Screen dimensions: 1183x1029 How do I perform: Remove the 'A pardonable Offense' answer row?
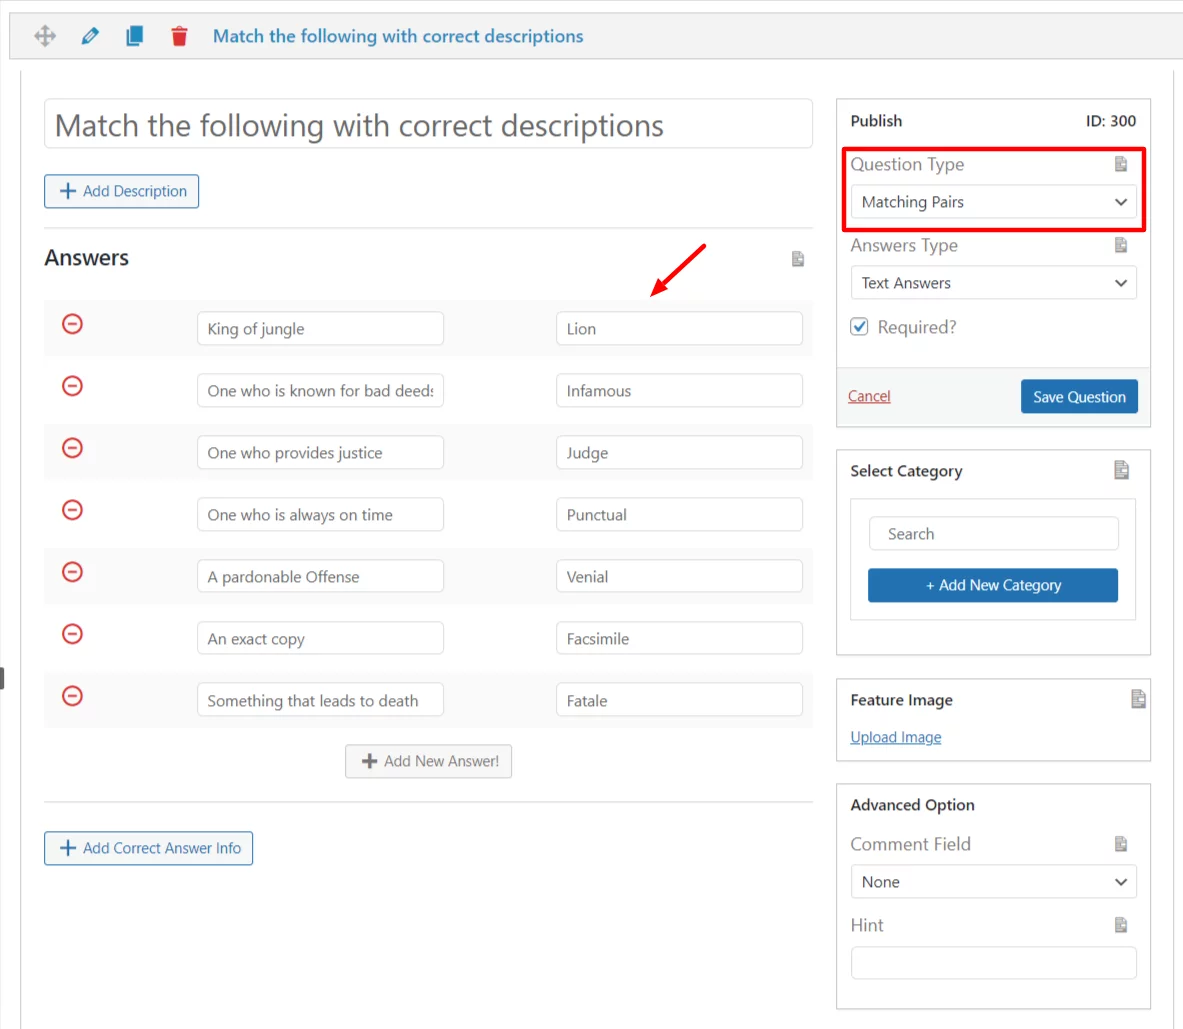pos(72,572)
